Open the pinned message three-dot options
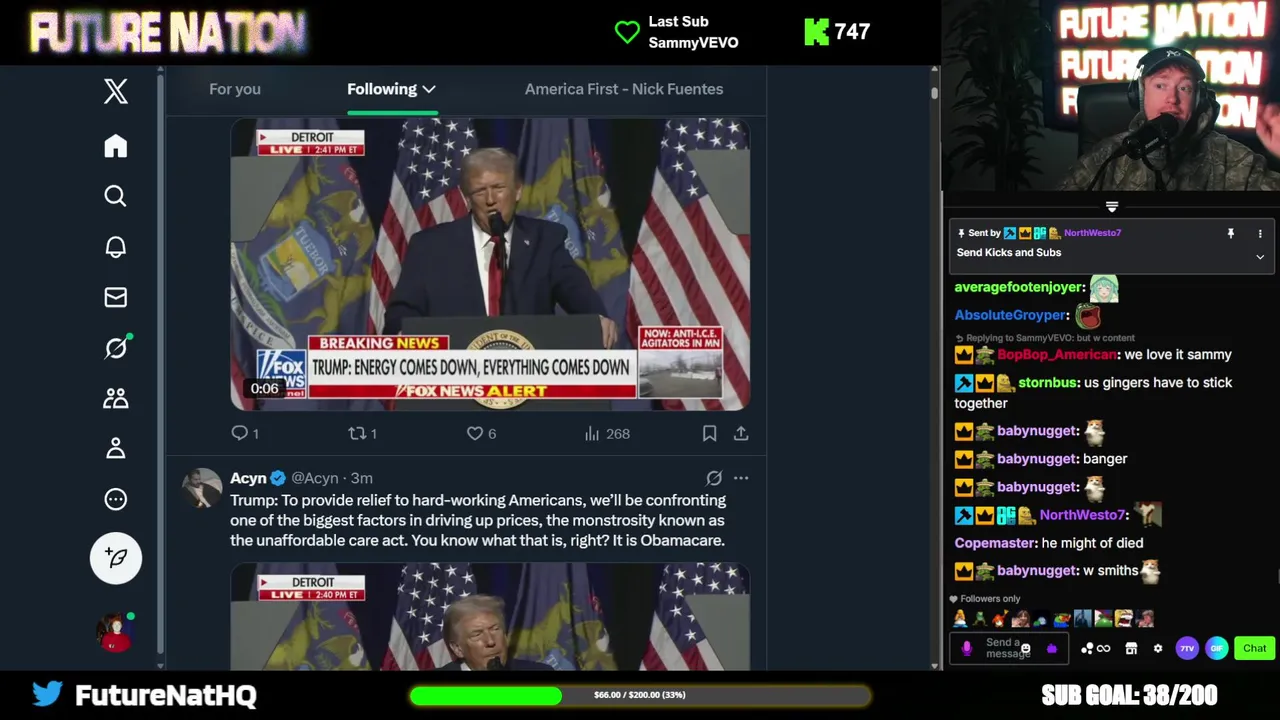The width and height of the screenshot is (1280, 720). pyautogui.click(x=1260, y=233)
